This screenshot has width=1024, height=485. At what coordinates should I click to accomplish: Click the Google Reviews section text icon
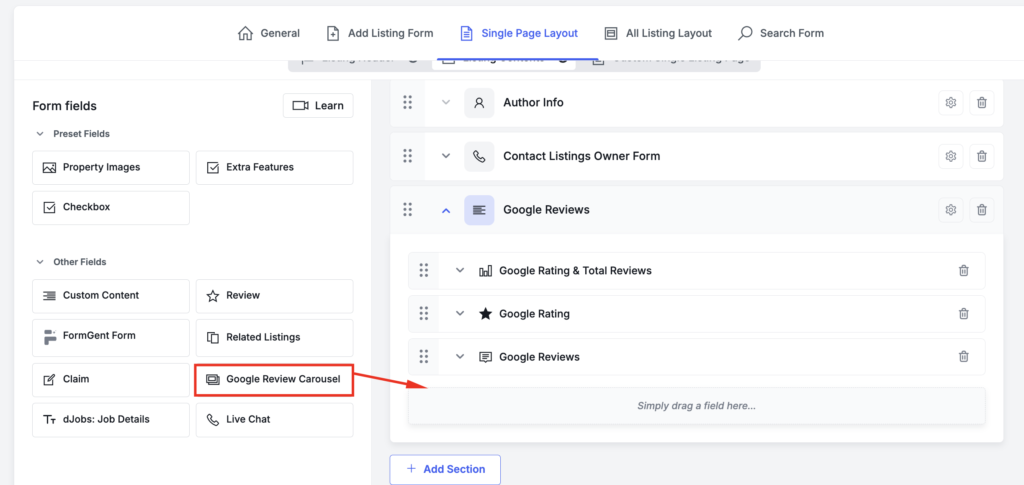(479, 210)
